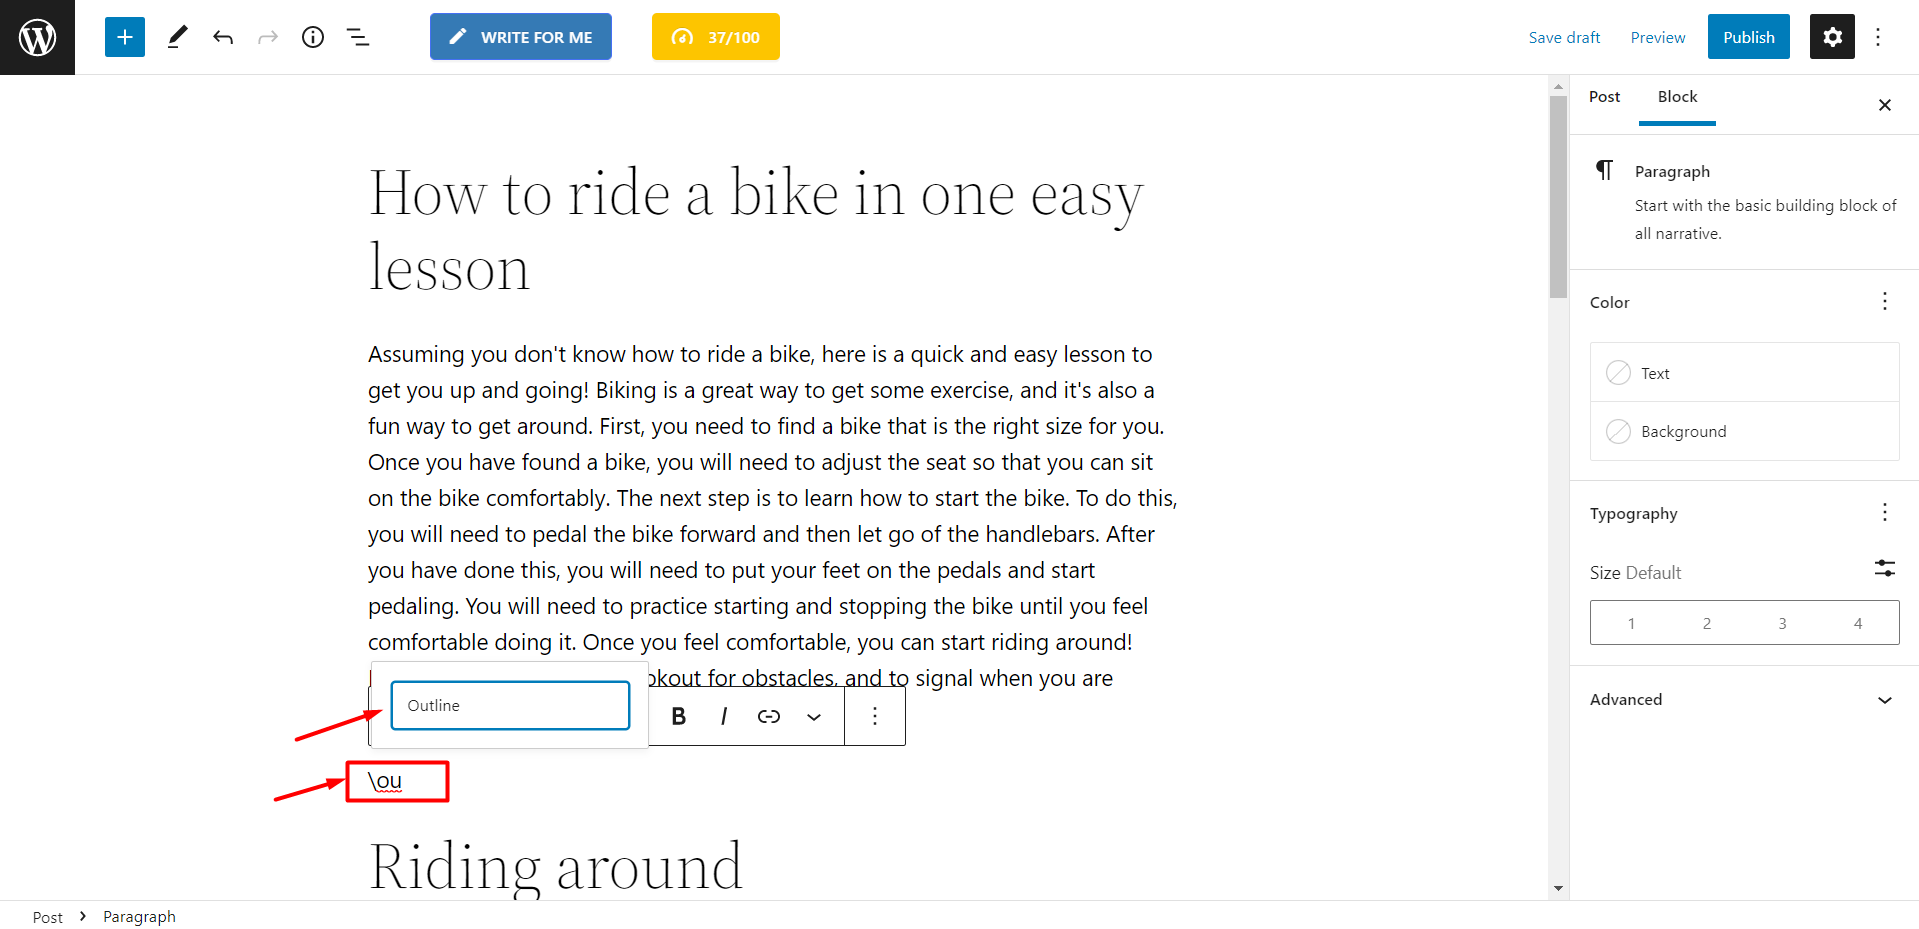1919x929 pixels.
Task: Toggle italic formatting in block toolbar
Action: tap(723, 716)
